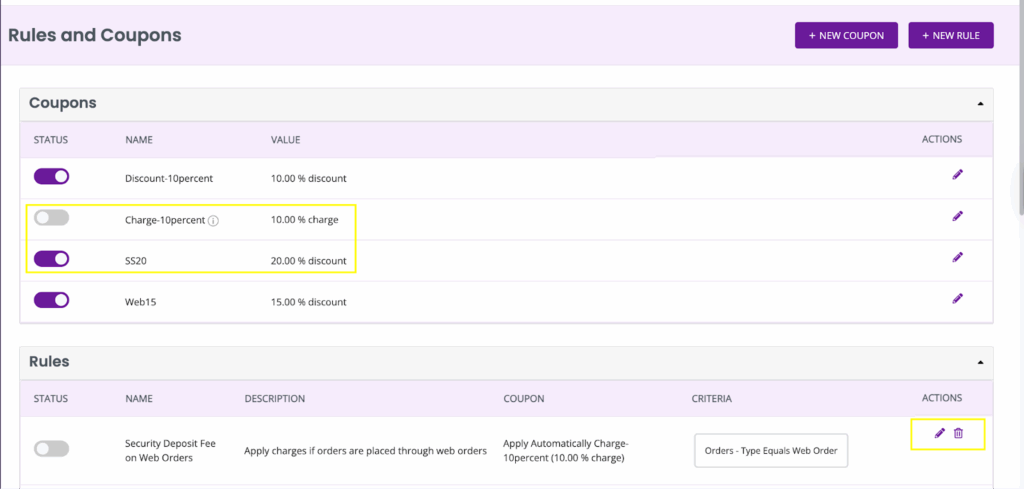
Task: Enable the Security Deposit Fee rule toggle
Action: tap(52, 449)
